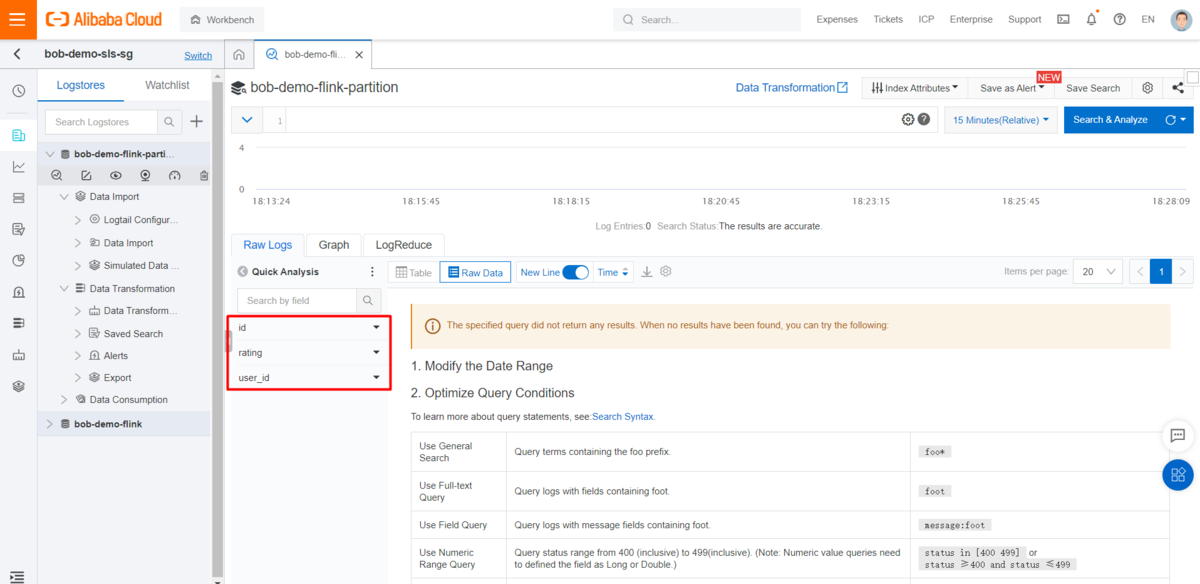Expand the Data Consumption node

point(65,400)
